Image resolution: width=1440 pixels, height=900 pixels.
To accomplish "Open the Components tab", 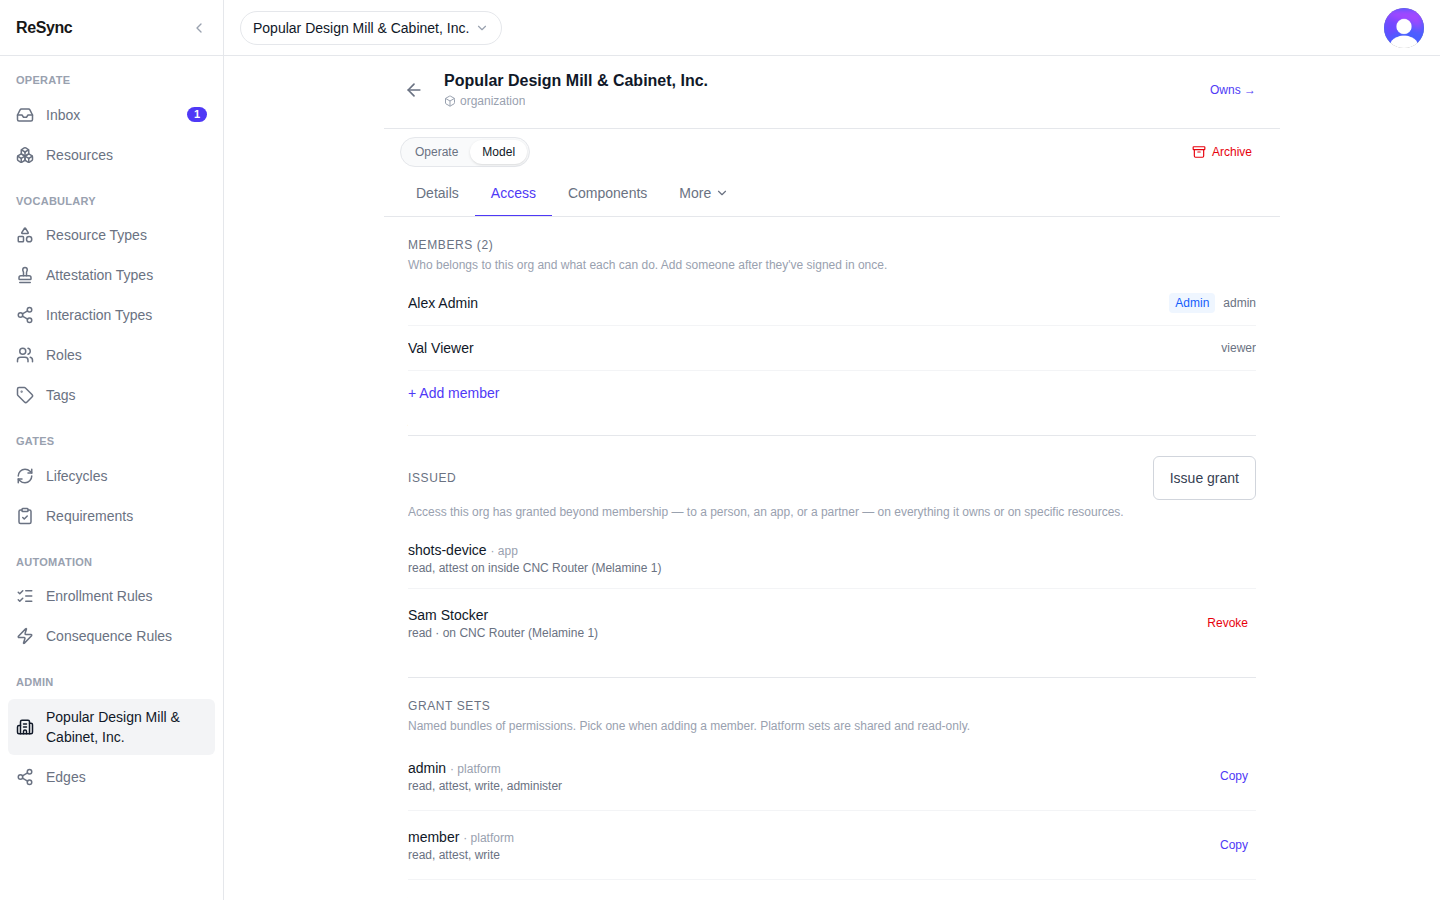I will 607,193.
